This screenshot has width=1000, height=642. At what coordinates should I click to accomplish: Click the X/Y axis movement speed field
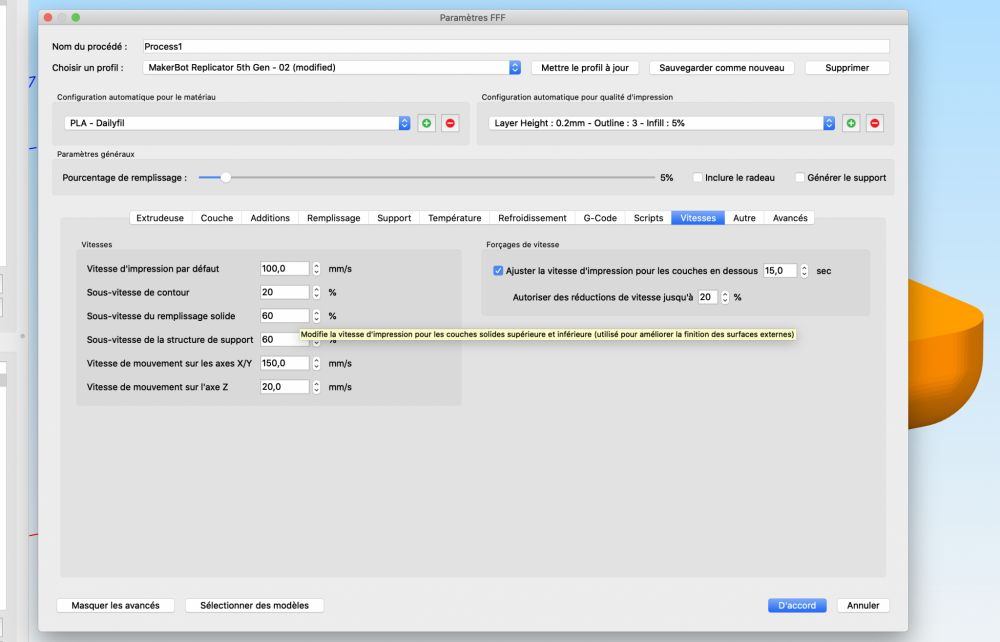284,363
